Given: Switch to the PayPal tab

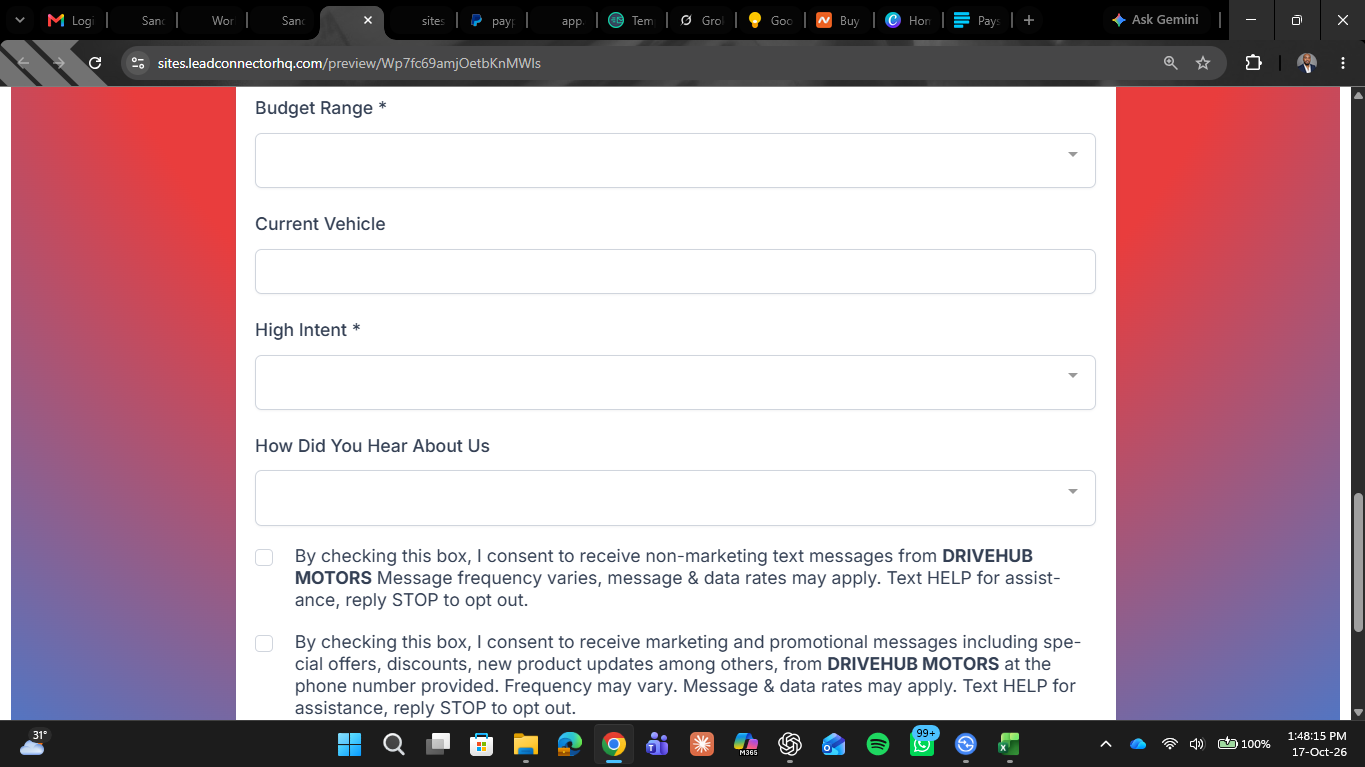Looking at the screenshot, I should (x=492, y=20).
